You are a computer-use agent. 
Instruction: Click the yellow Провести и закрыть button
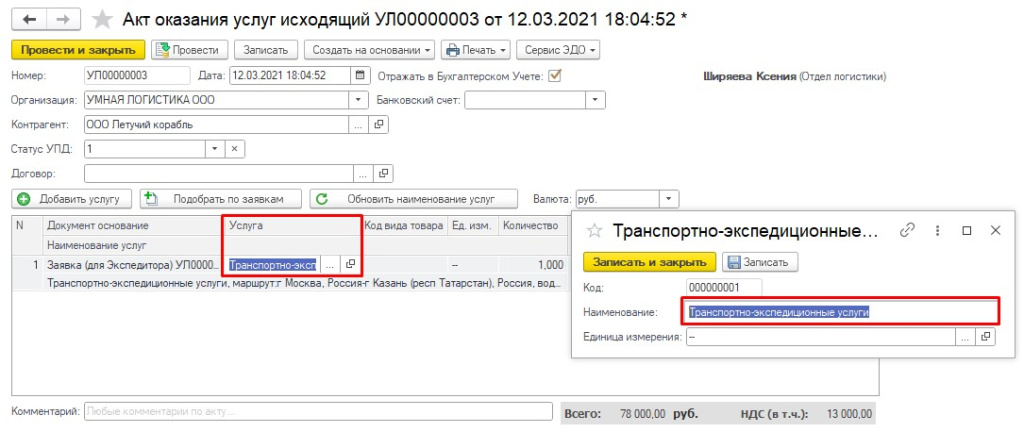78,50
